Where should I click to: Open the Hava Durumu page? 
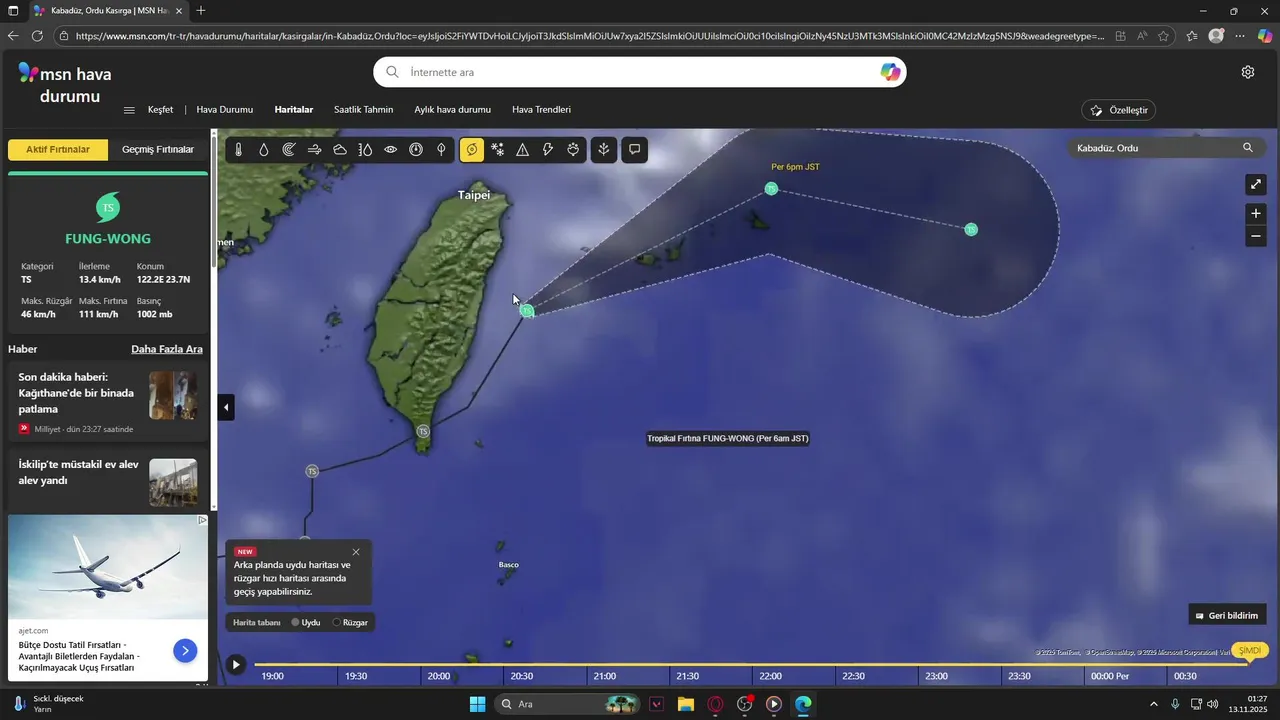click(225, 110)
